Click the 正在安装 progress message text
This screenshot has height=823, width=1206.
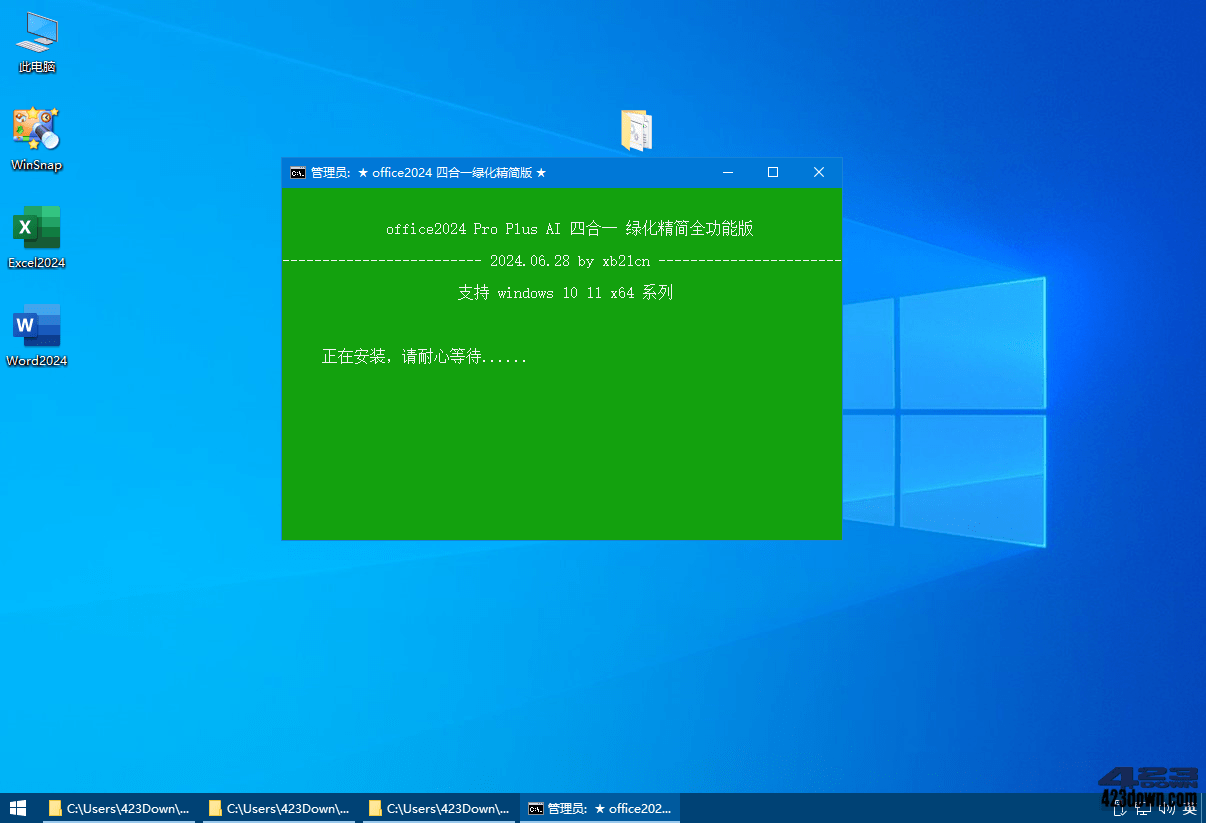[425, 356]
